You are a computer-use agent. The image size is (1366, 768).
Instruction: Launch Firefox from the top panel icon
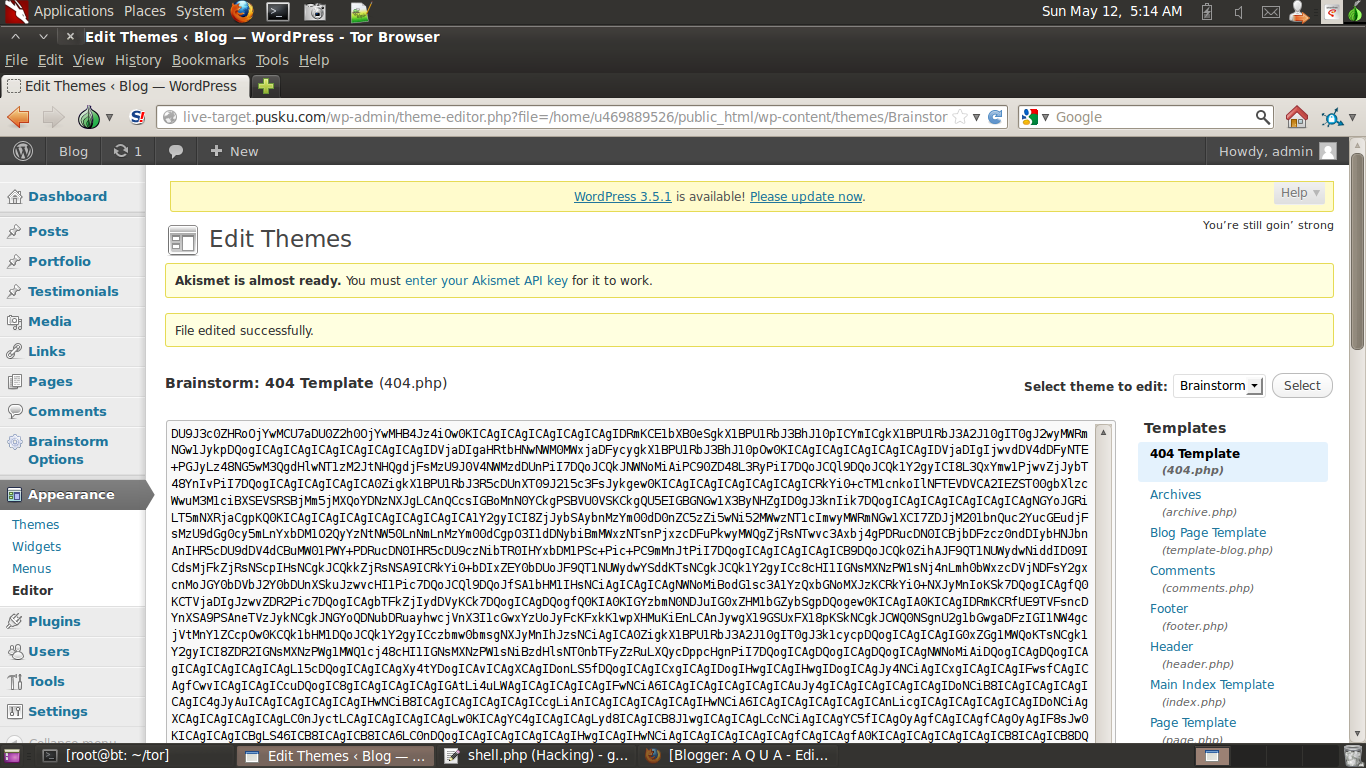tap(242, 12)
